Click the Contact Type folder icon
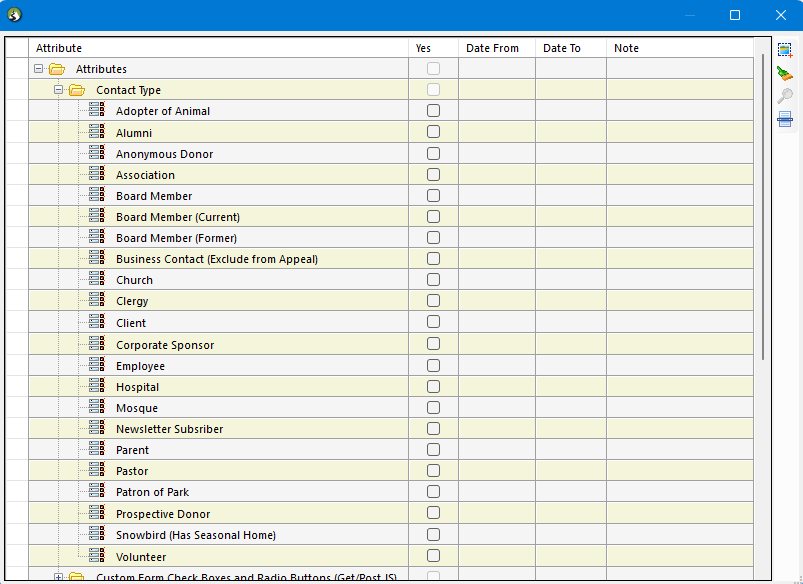This screenshot has height=584, width=803. tap(77, 90)
